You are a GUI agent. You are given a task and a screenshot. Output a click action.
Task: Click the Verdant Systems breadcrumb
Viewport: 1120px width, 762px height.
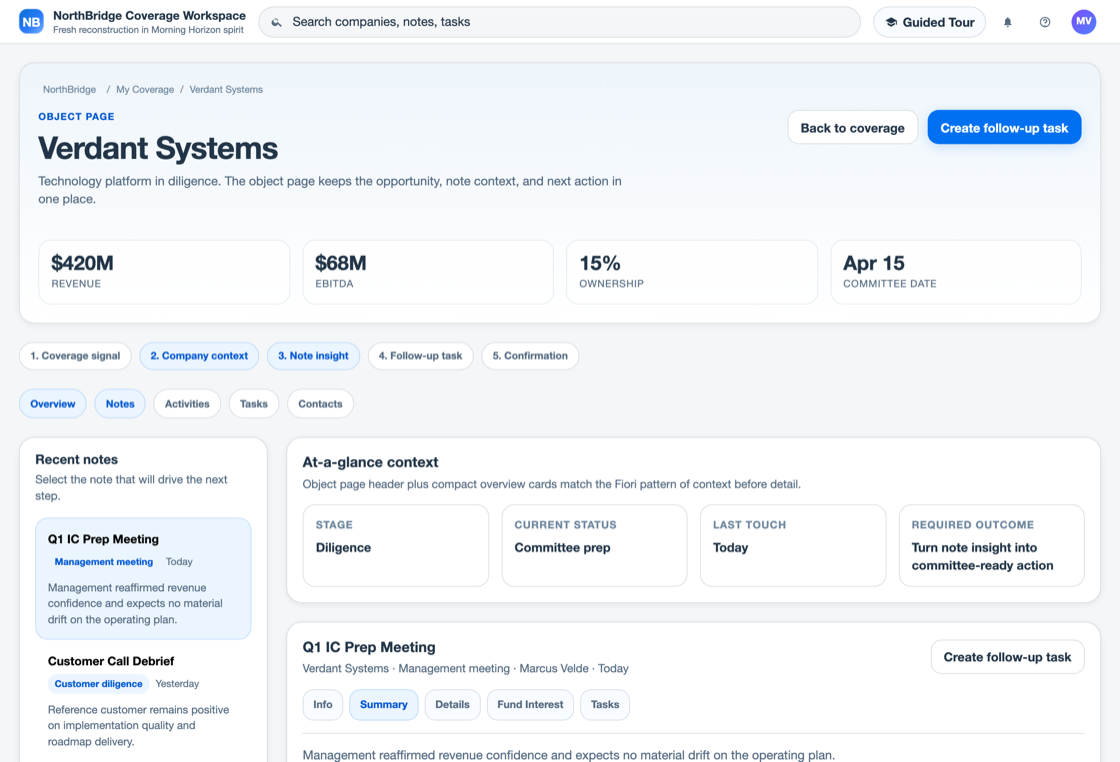(x=226, y=89)
